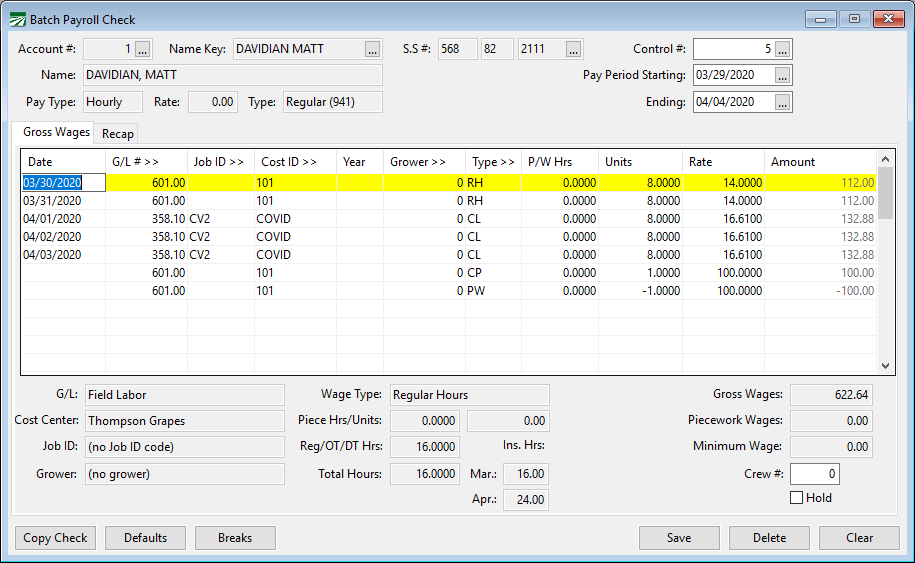Click the P/W Hrs column header
This screenshot has height=563, width=915.
pyautogui.click(x=560, y=162)
